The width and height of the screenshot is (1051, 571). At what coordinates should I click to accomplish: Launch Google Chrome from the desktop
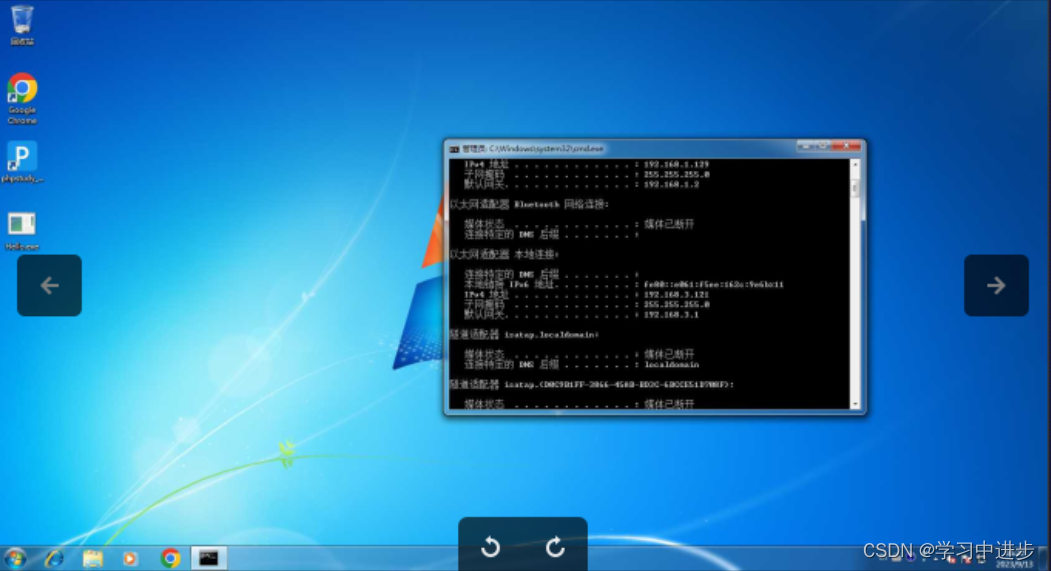[x=22, y=99]
